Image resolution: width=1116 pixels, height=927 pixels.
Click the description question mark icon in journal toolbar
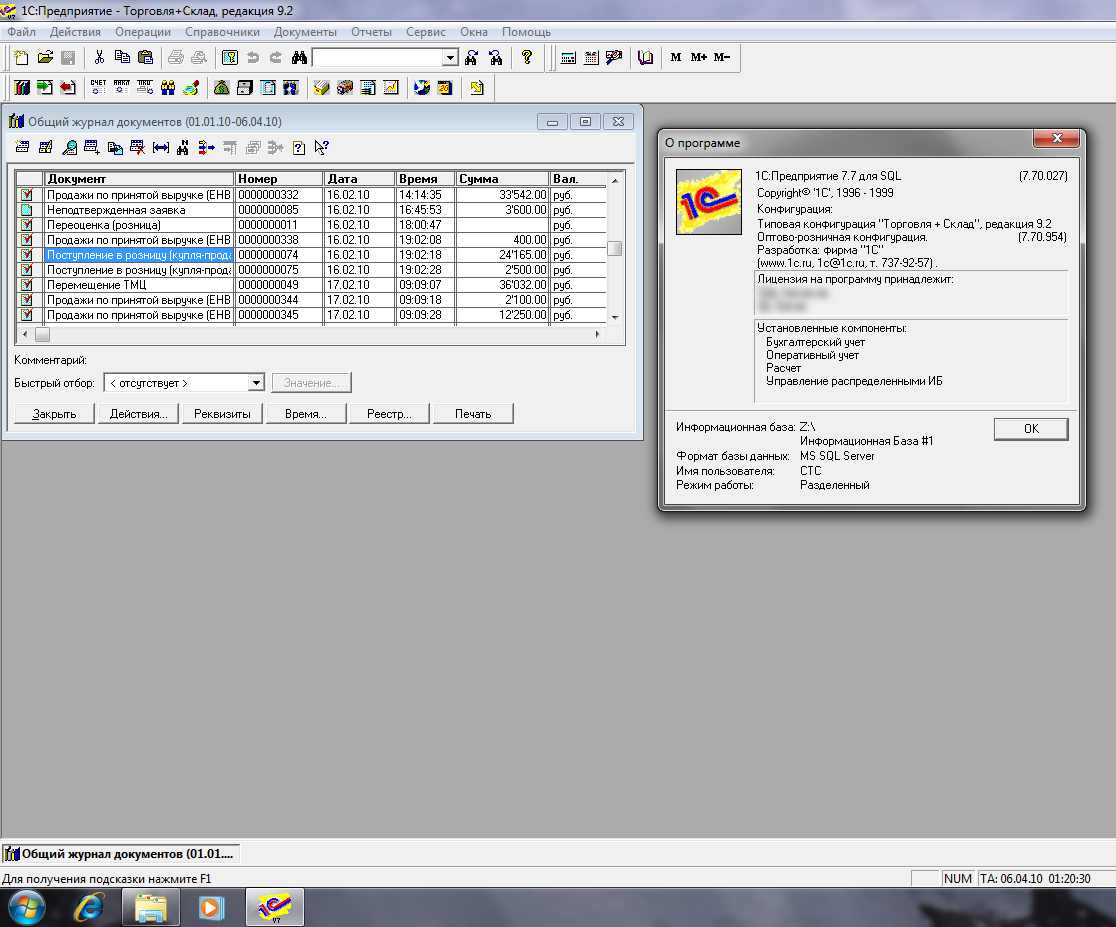click(x=299, y=147)
